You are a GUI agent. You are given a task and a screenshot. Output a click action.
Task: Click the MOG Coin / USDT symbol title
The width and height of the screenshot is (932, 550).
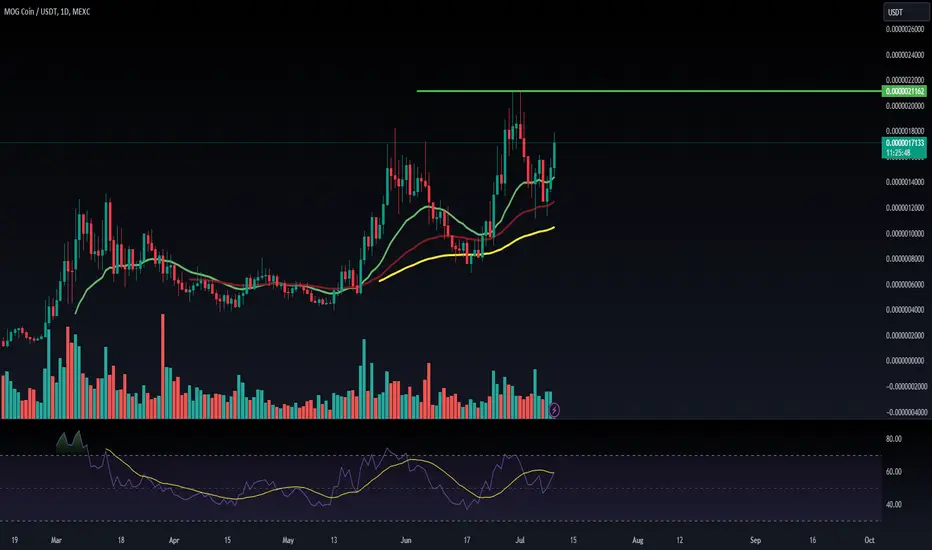tap(47, 11)
